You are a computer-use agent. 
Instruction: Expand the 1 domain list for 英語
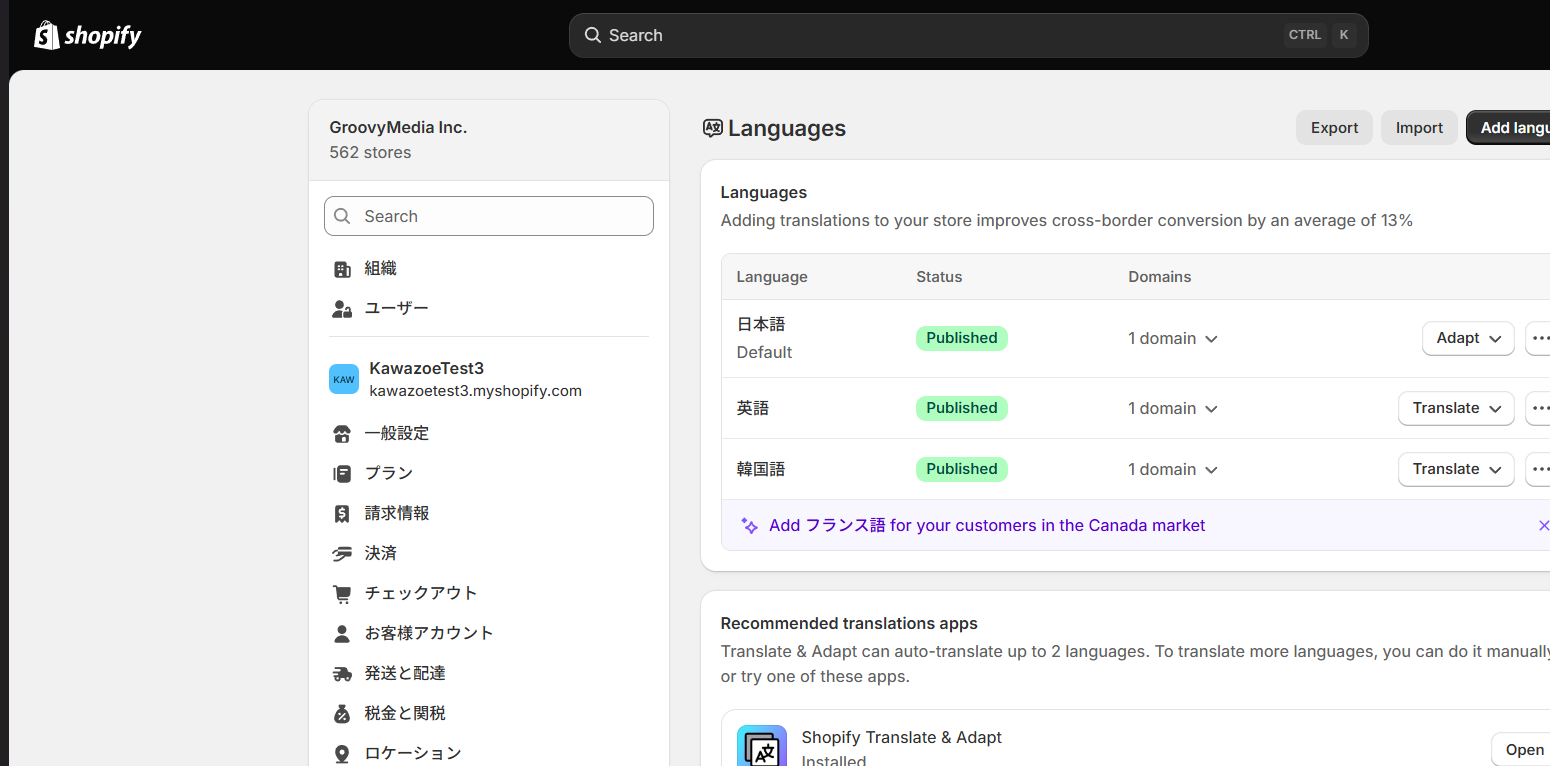[1173, 409]
